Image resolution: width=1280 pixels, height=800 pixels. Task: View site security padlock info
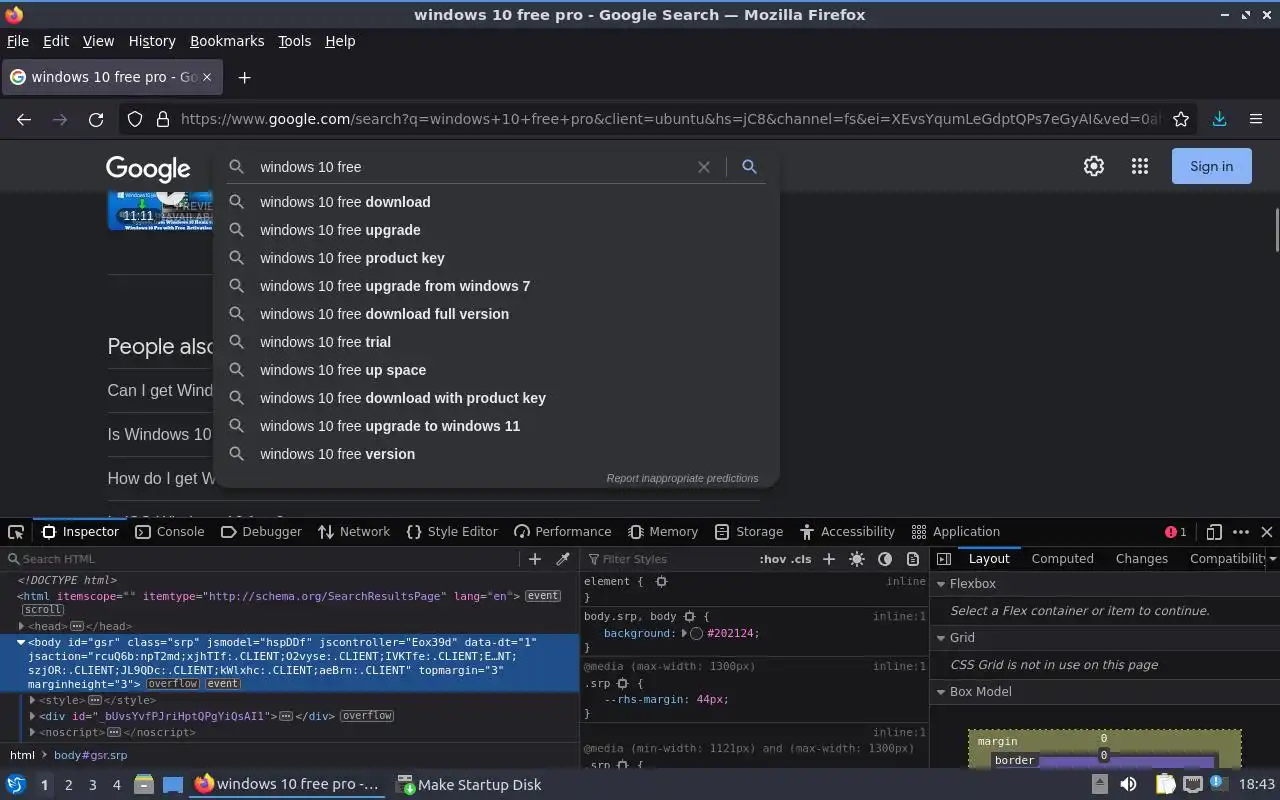[162, 119]
